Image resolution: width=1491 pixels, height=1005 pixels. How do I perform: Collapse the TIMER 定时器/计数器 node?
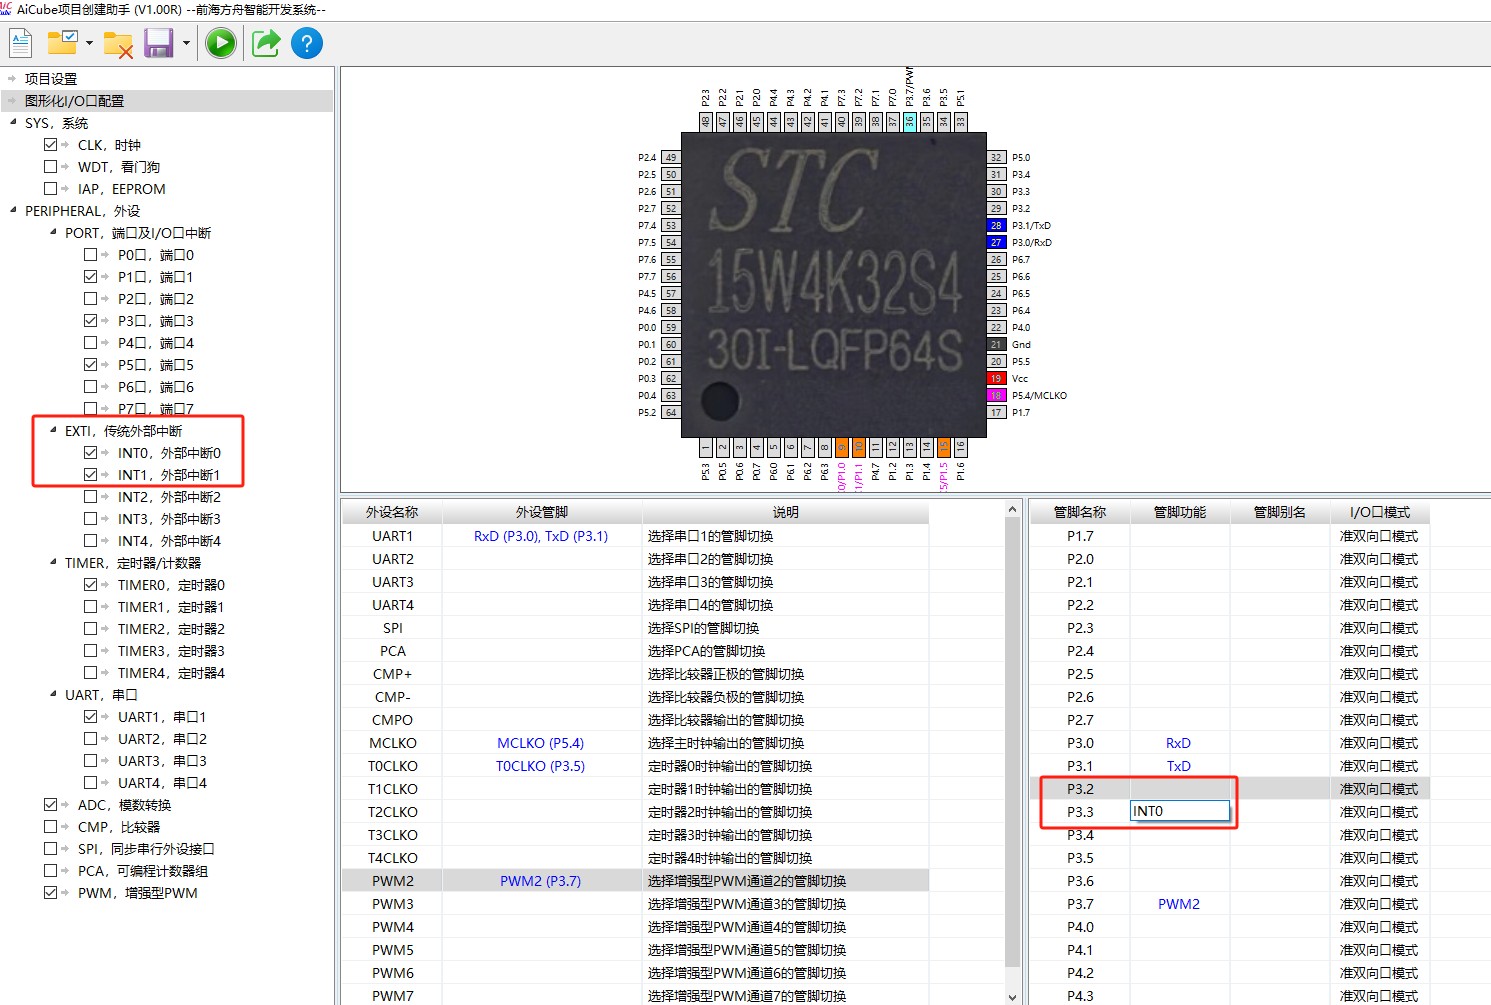(53, 563)
